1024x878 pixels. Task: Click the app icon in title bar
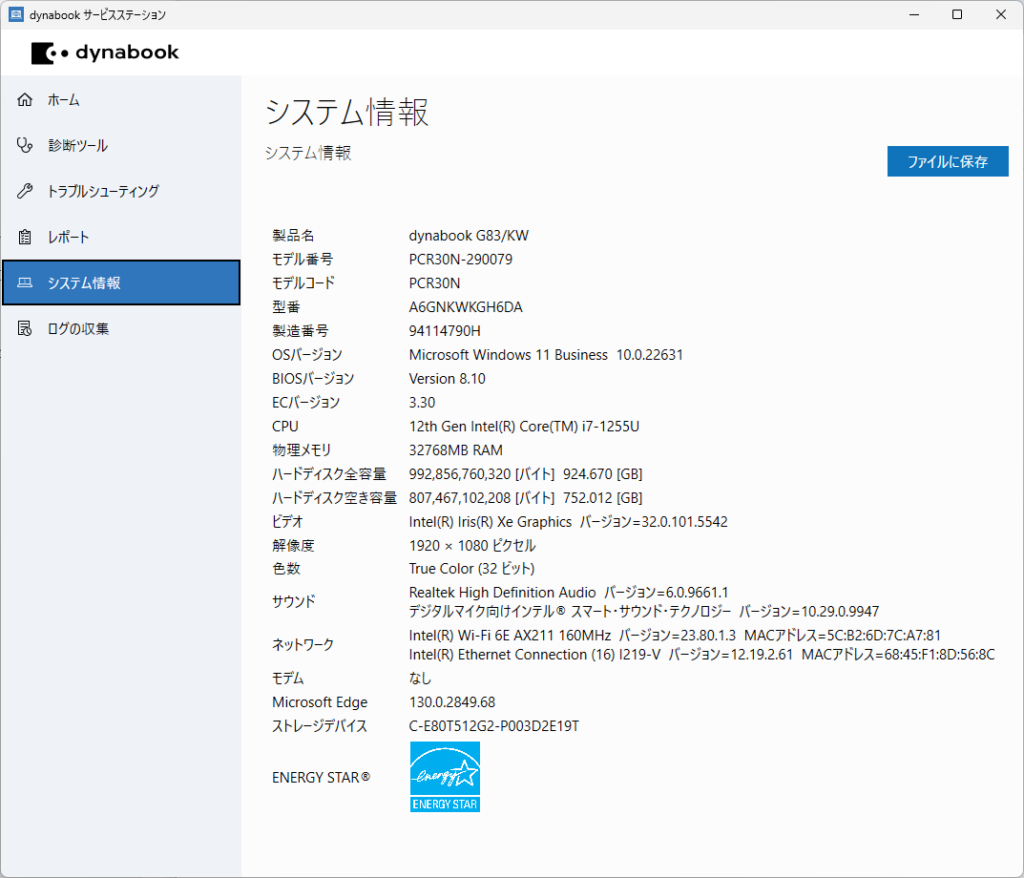click(16, 14)
